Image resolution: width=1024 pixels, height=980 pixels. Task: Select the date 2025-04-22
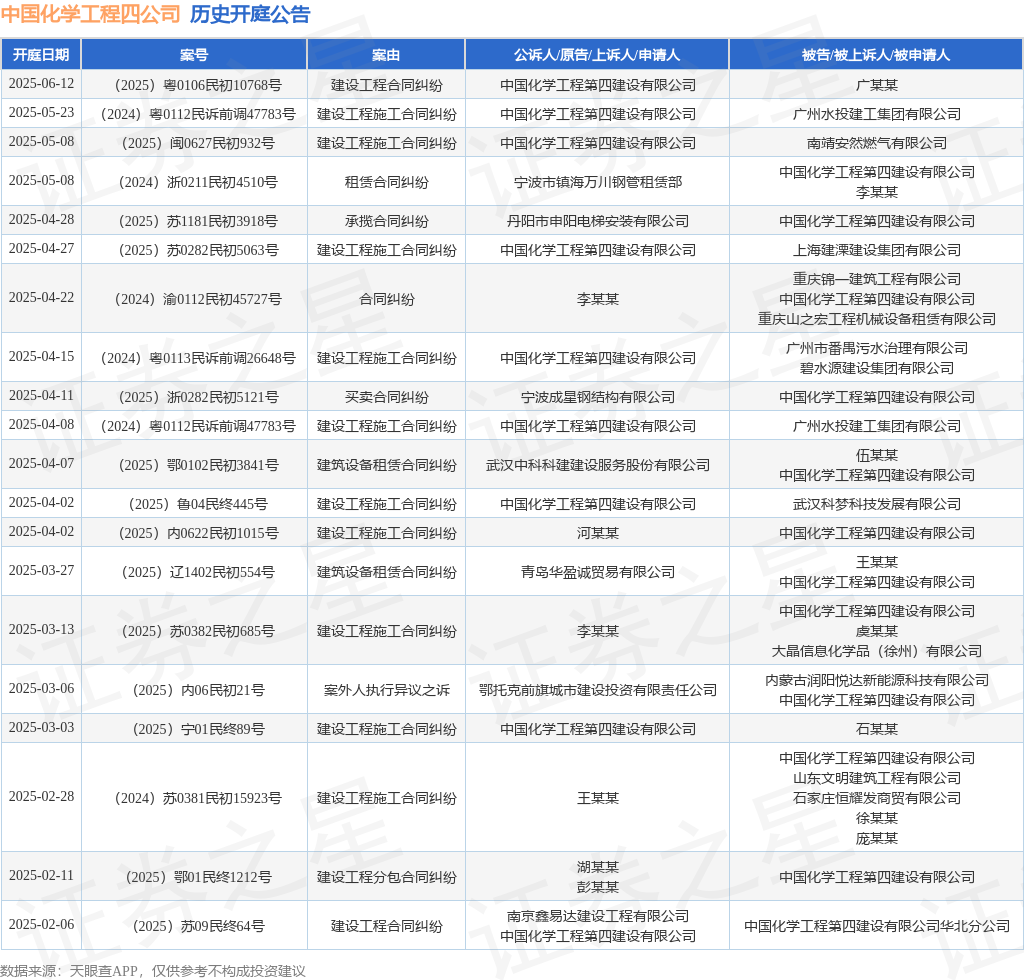41,298
